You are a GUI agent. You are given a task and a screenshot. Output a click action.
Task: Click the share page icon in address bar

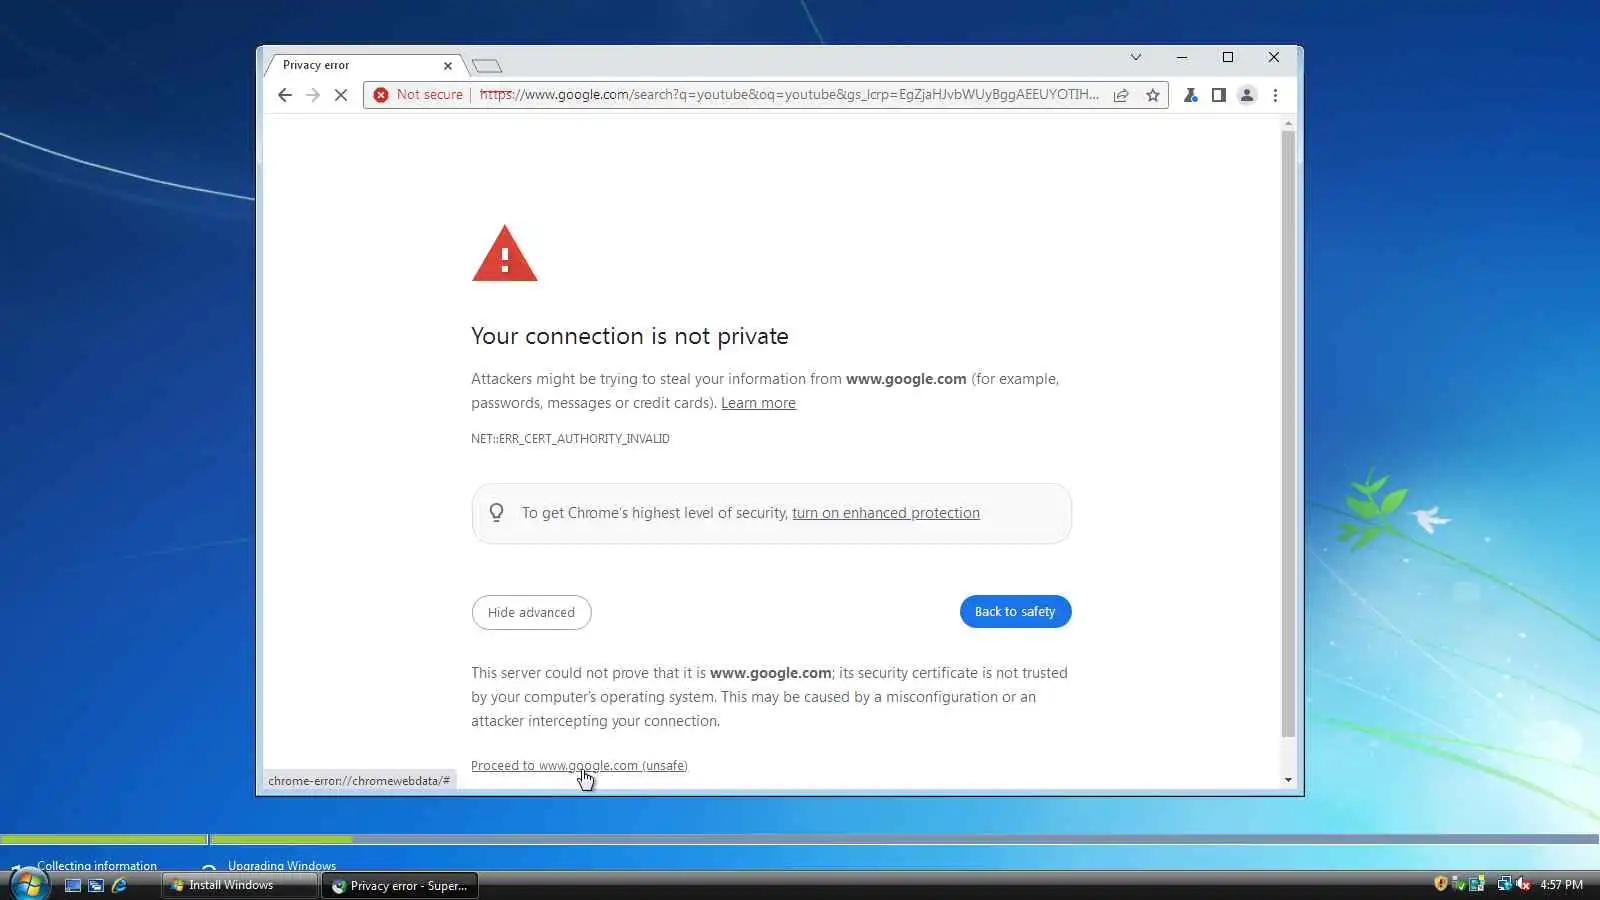(1121, 95)
